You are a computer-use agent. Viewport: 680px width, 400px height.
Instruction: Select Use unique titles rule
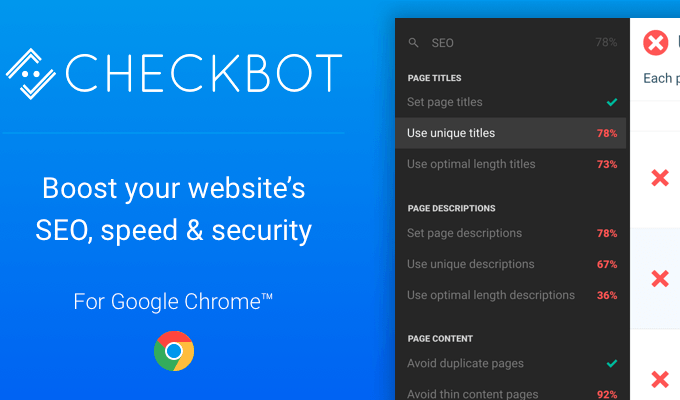452,133
